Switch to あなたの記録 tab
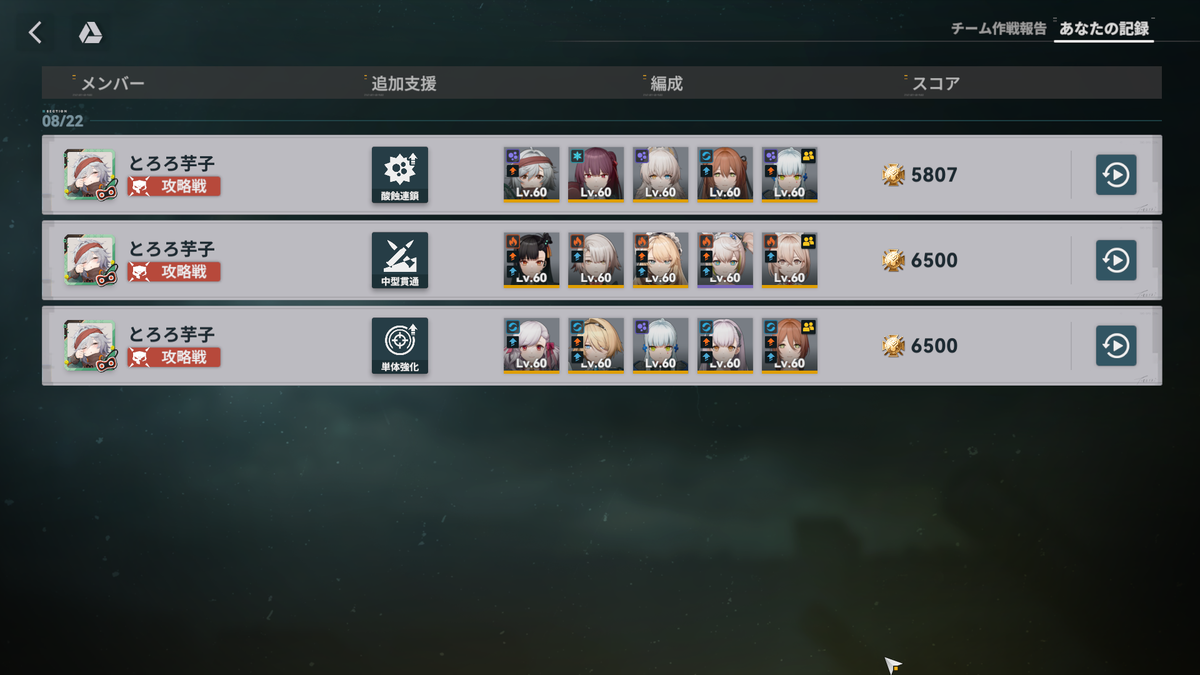 pyautogui.click(x=1104, y=29)
